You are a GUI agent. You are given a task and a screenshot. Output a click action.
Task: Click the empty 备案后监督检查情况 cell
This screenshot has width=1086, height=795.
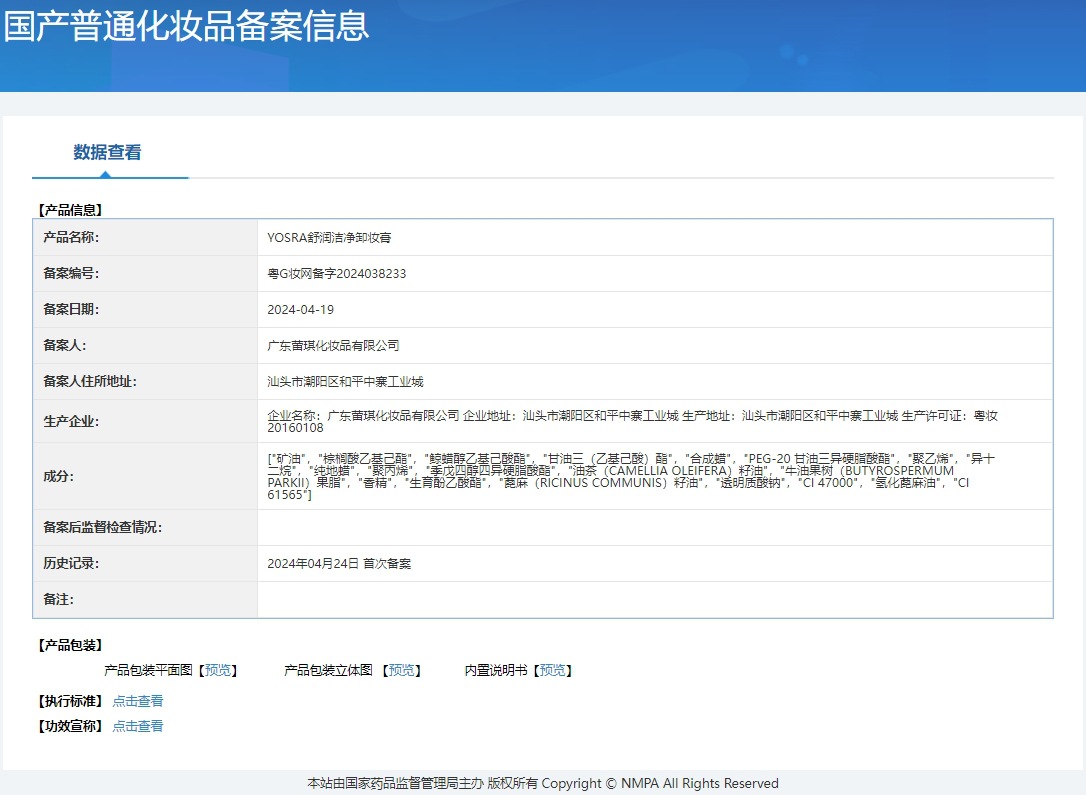(655, 528)
